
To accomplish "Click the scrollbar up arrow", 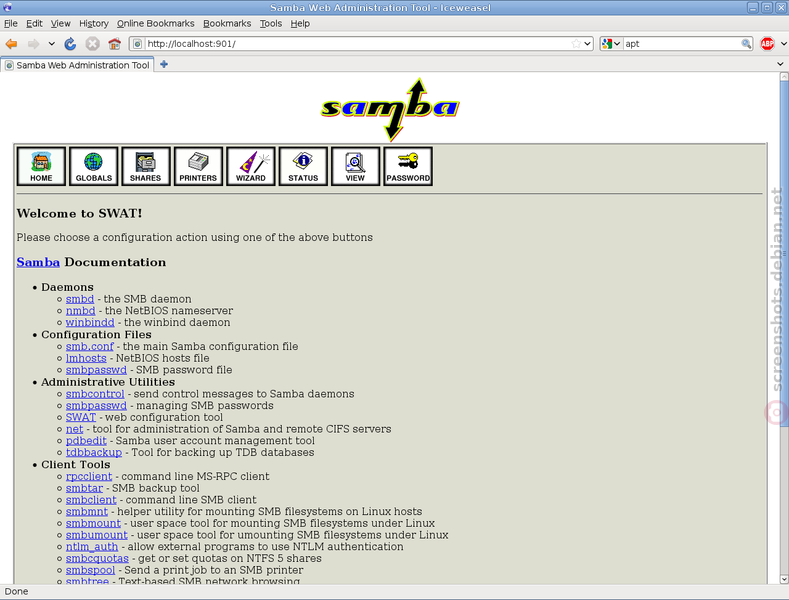I will click(x=784, y=77).
